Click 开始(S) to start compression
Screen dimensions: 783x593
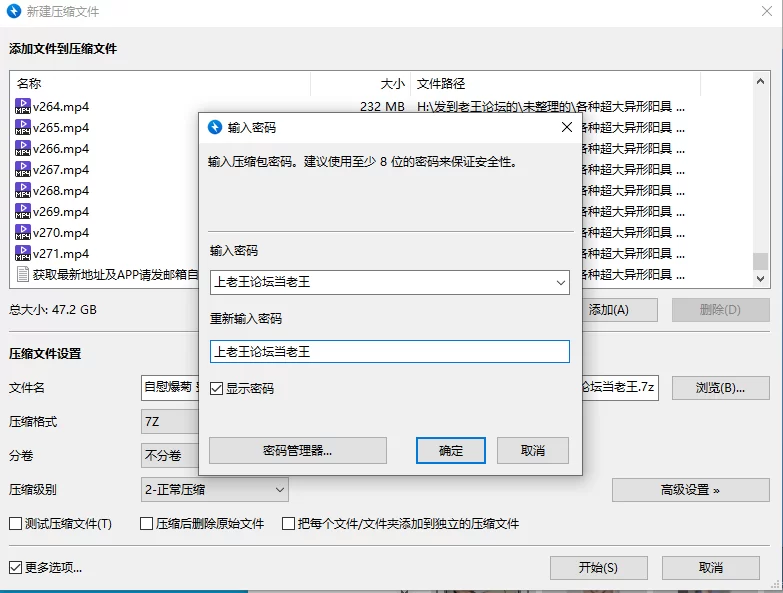[x=599, y=568]
